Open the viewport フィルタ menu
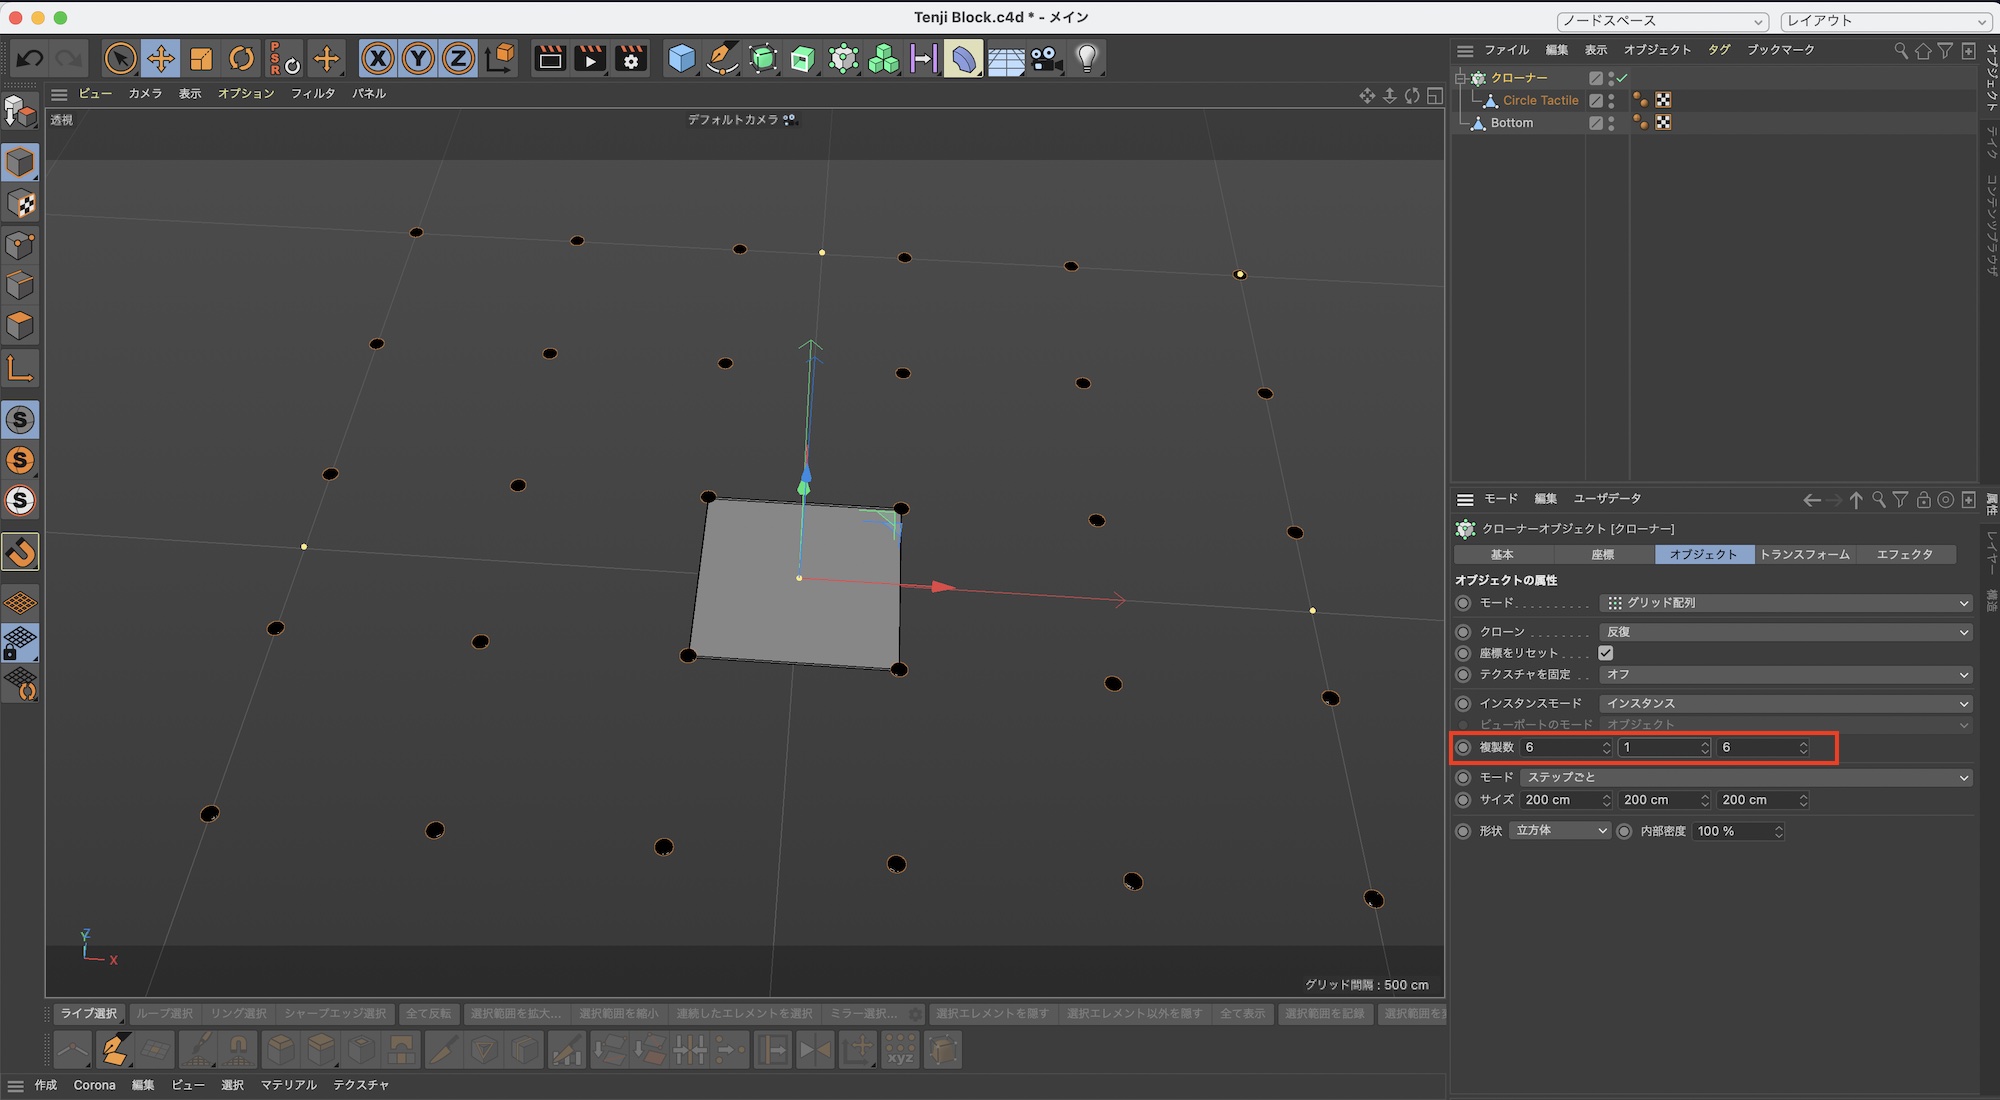The image size is (2000, 1100). [x=312, y=93]
